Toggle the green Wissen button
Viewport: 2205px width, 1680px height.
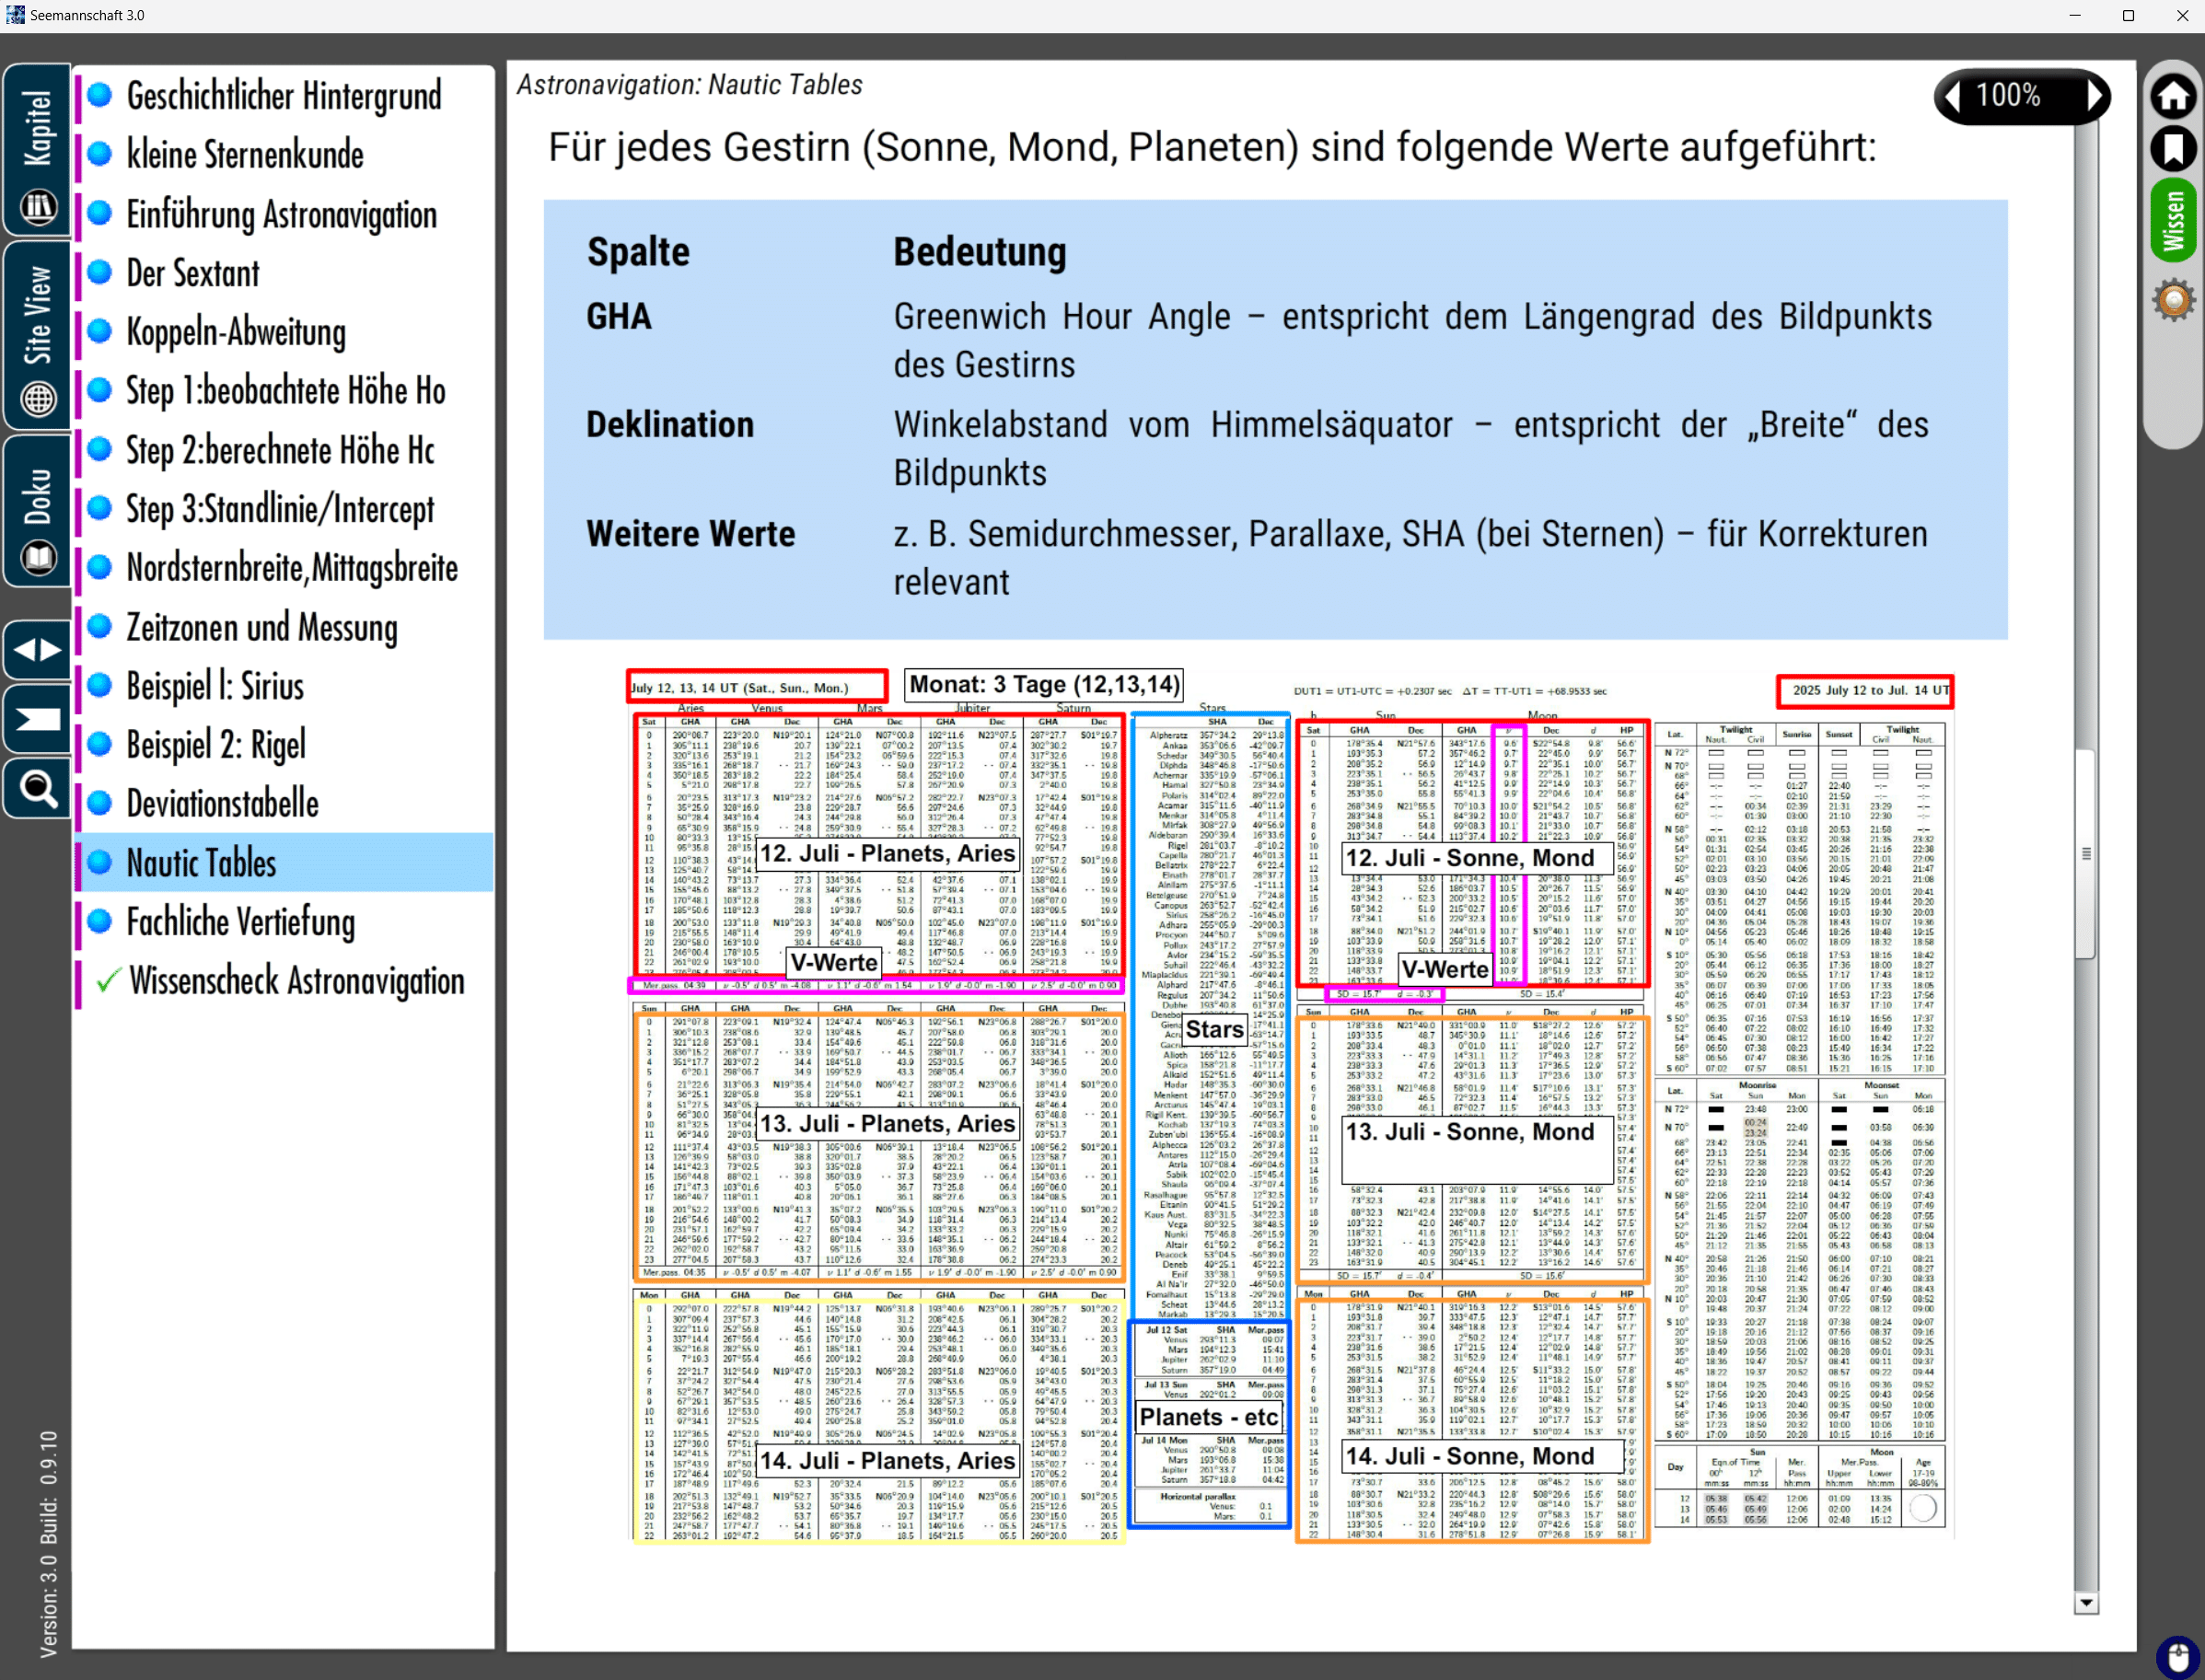[x=2172, y=221]
